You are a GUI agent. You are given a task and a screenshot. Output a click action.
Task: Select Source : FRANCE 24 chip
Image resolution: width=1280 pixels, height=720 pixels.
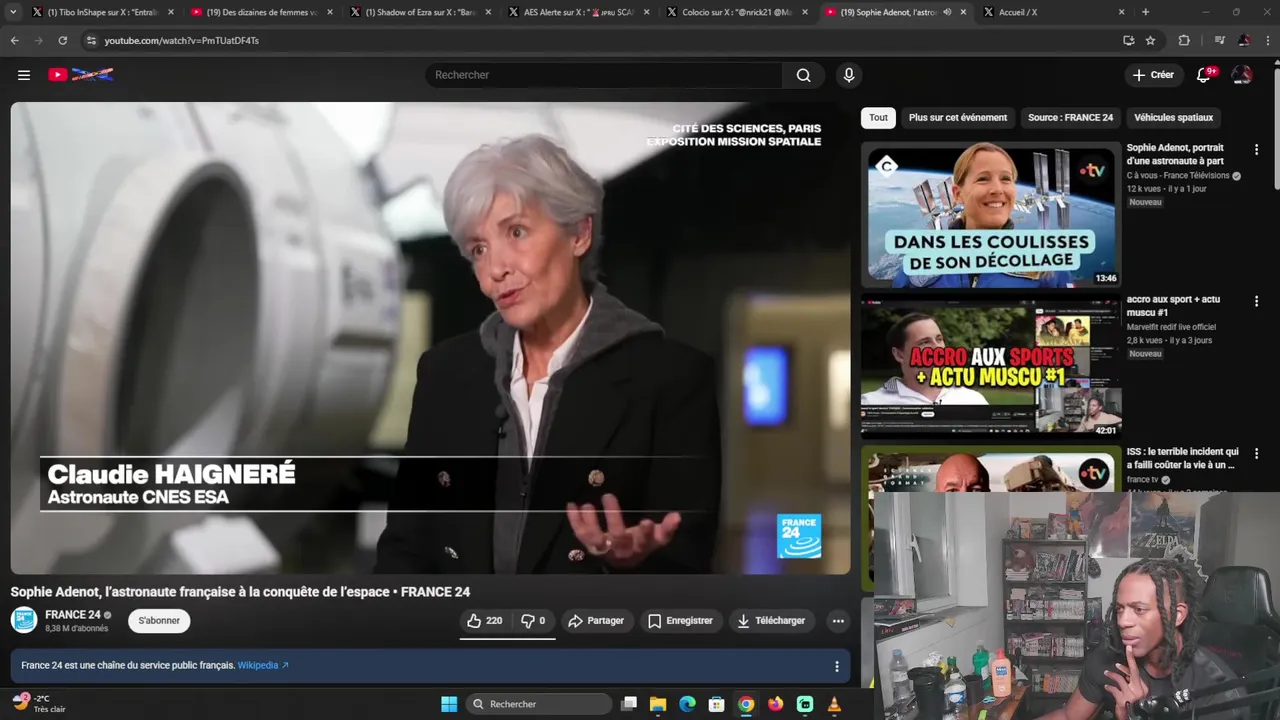[1070, 118]
